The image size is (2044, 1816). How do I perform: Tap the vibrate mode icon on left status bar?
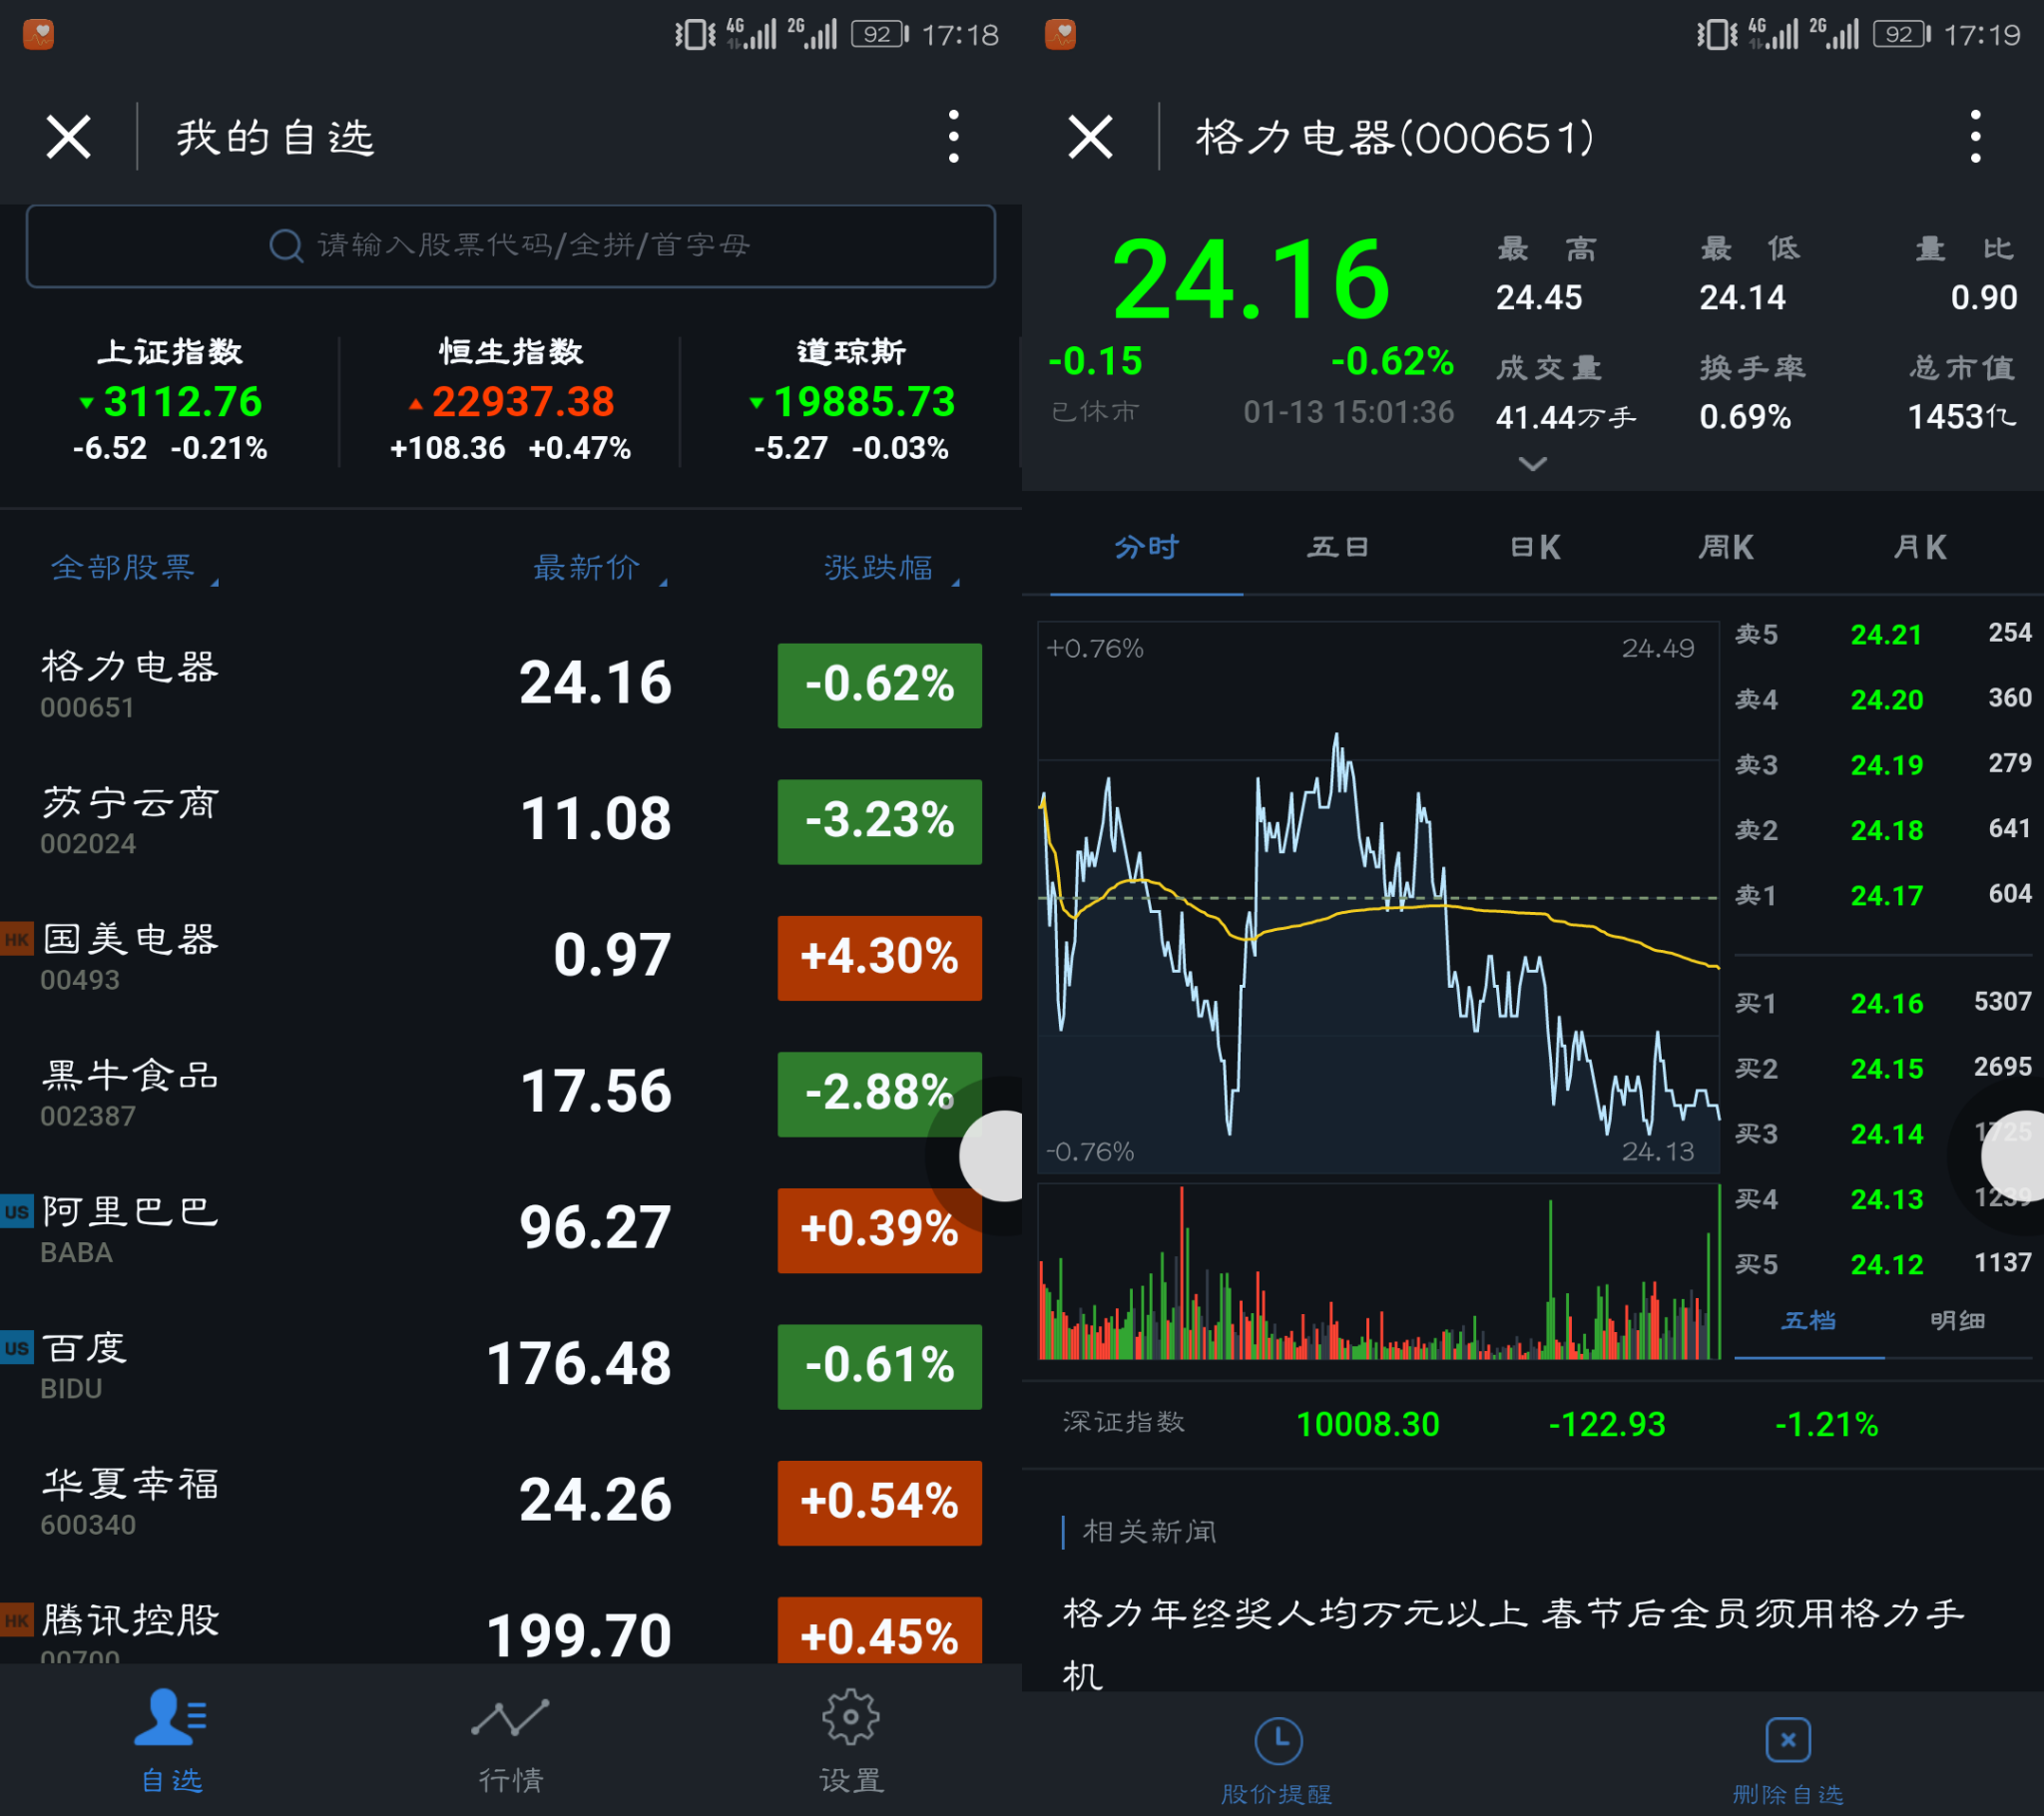(x=695, y=35)
